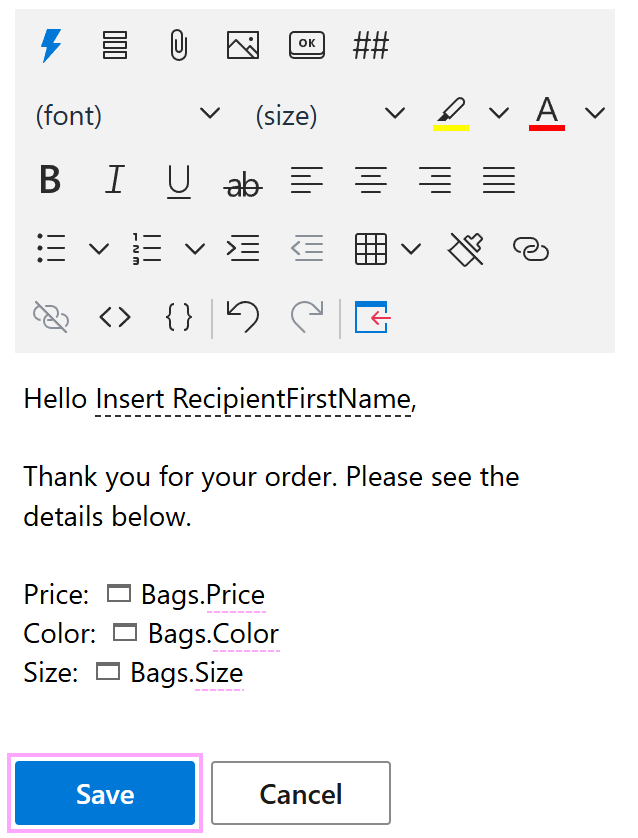Toggle italic formatting
The image size is (638, 838).
click(x=114, y=180)
